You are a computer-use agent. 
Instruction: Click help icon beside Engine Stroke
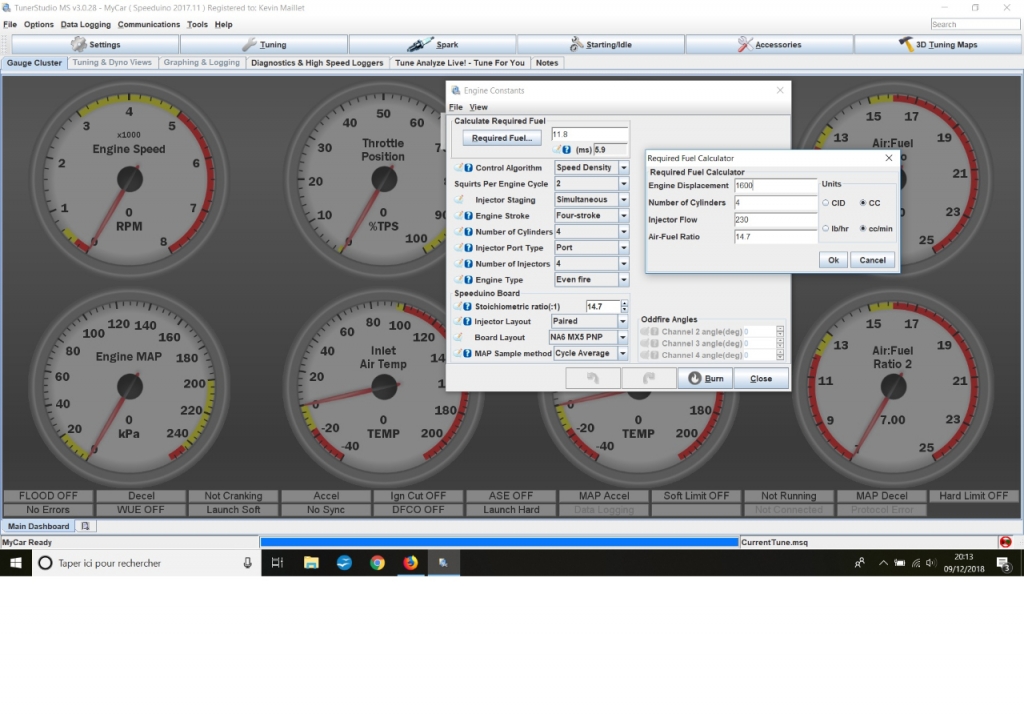click(x=468, y=216)
